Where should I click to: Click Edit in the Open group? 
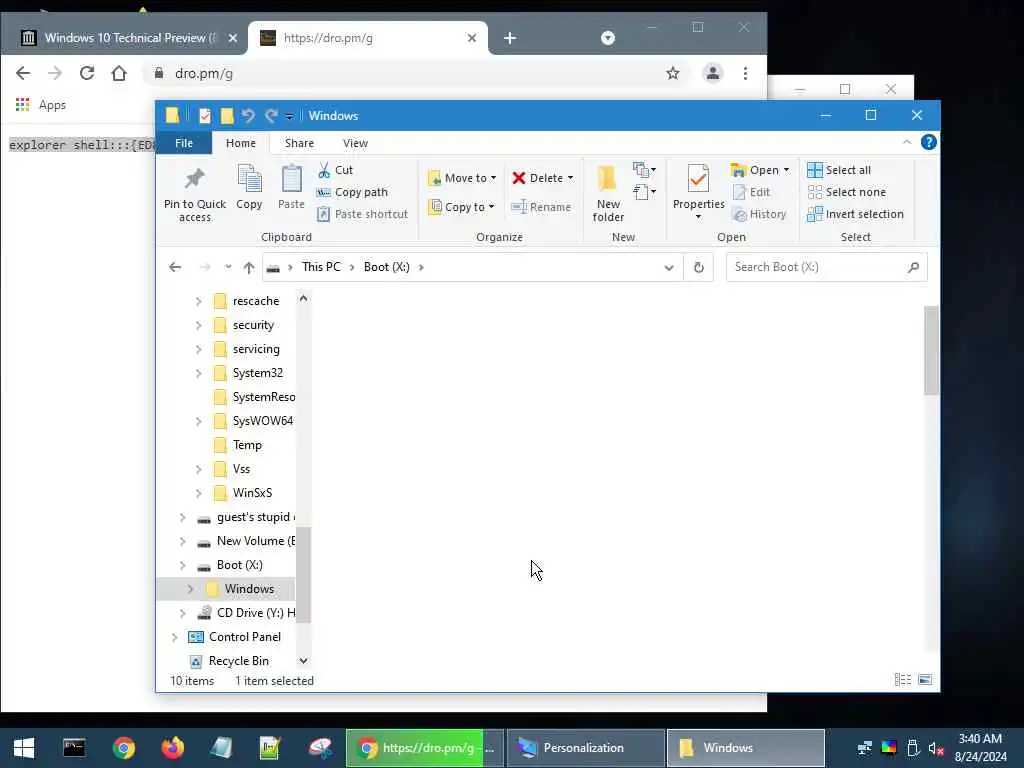point(751,192)
